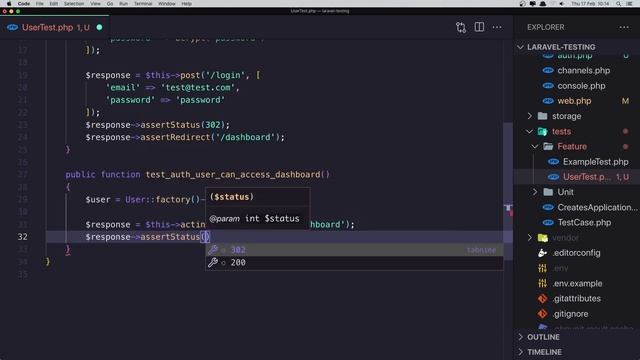640x360 pixels.
Task: Expand the TIMELINE section
Action: 544,352
